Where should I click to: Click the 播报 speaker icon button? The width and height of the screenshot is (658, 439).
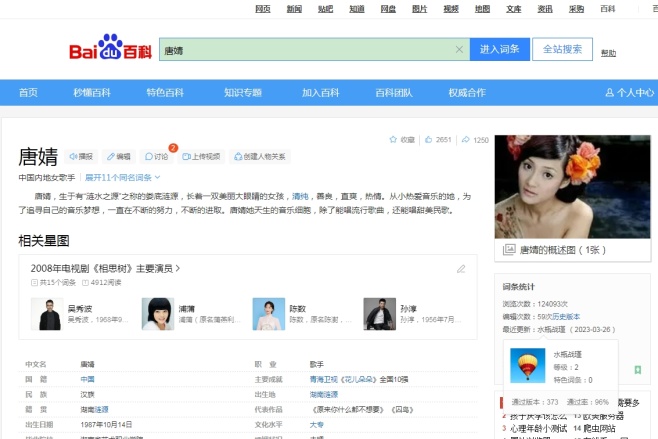[81, 157]
